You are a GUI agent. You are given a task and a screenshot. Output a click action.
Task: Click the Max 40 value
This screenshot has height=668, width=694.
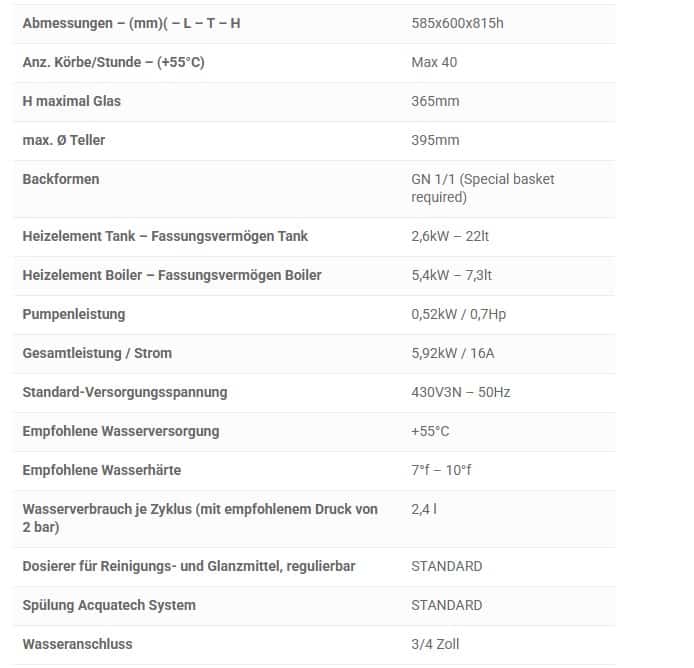(434, 62)
